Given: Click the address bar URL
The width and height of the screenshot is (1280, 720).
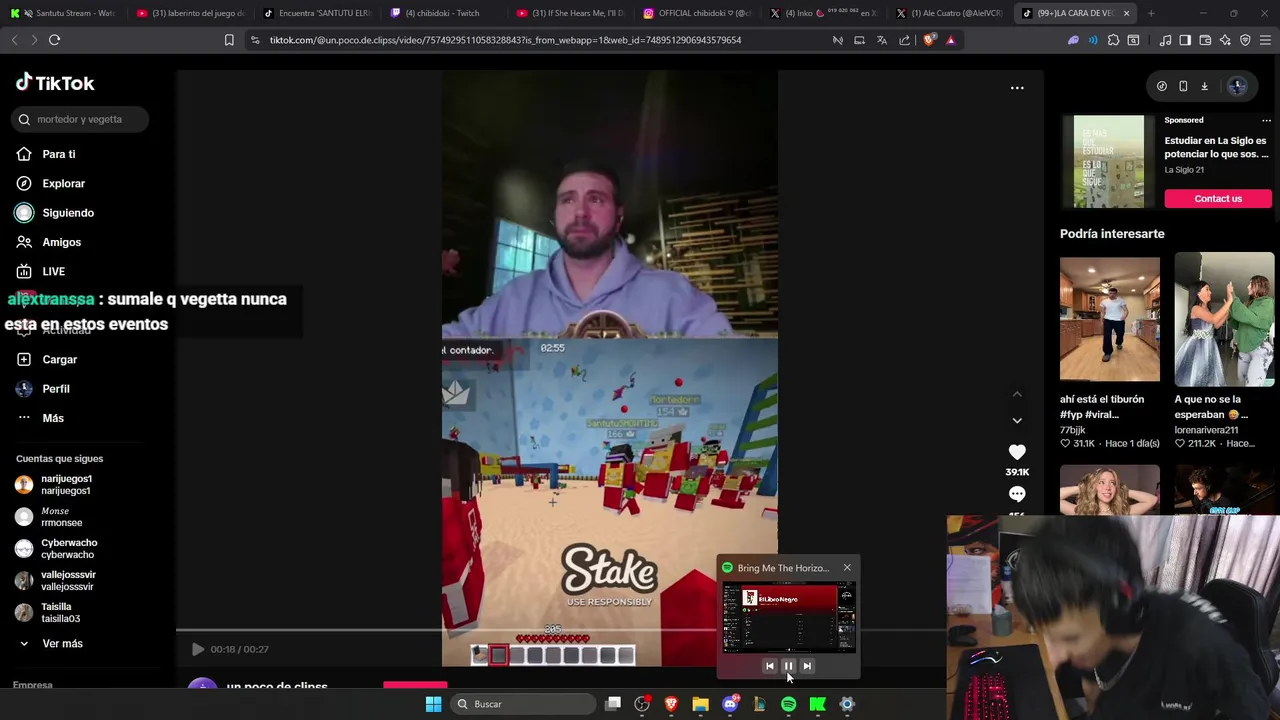Looking at the screenshot, I should click(x=505, y=40).
